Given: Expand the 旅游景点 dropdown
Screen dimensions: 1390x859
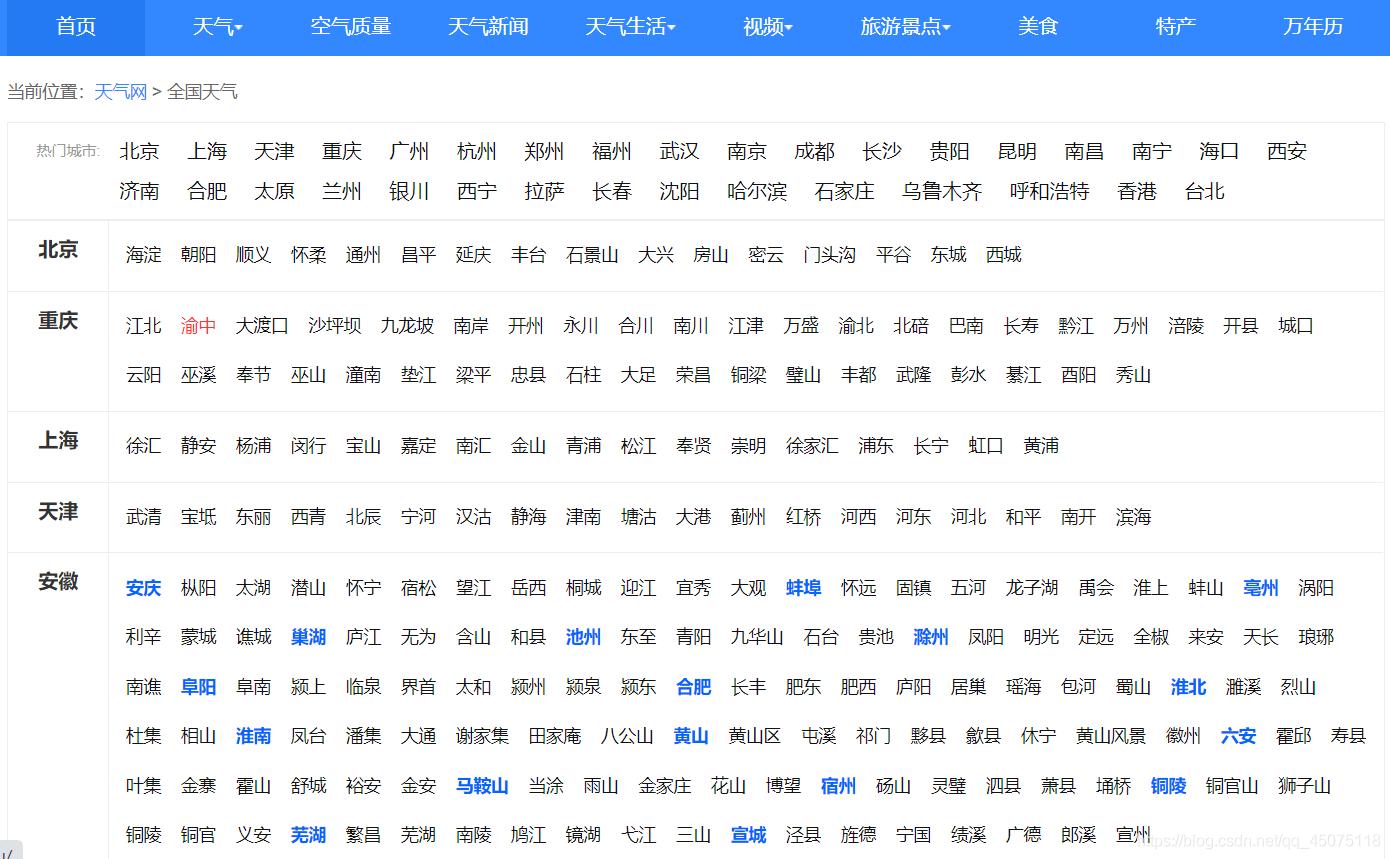Looking at the screenshot, I should 903,27.
